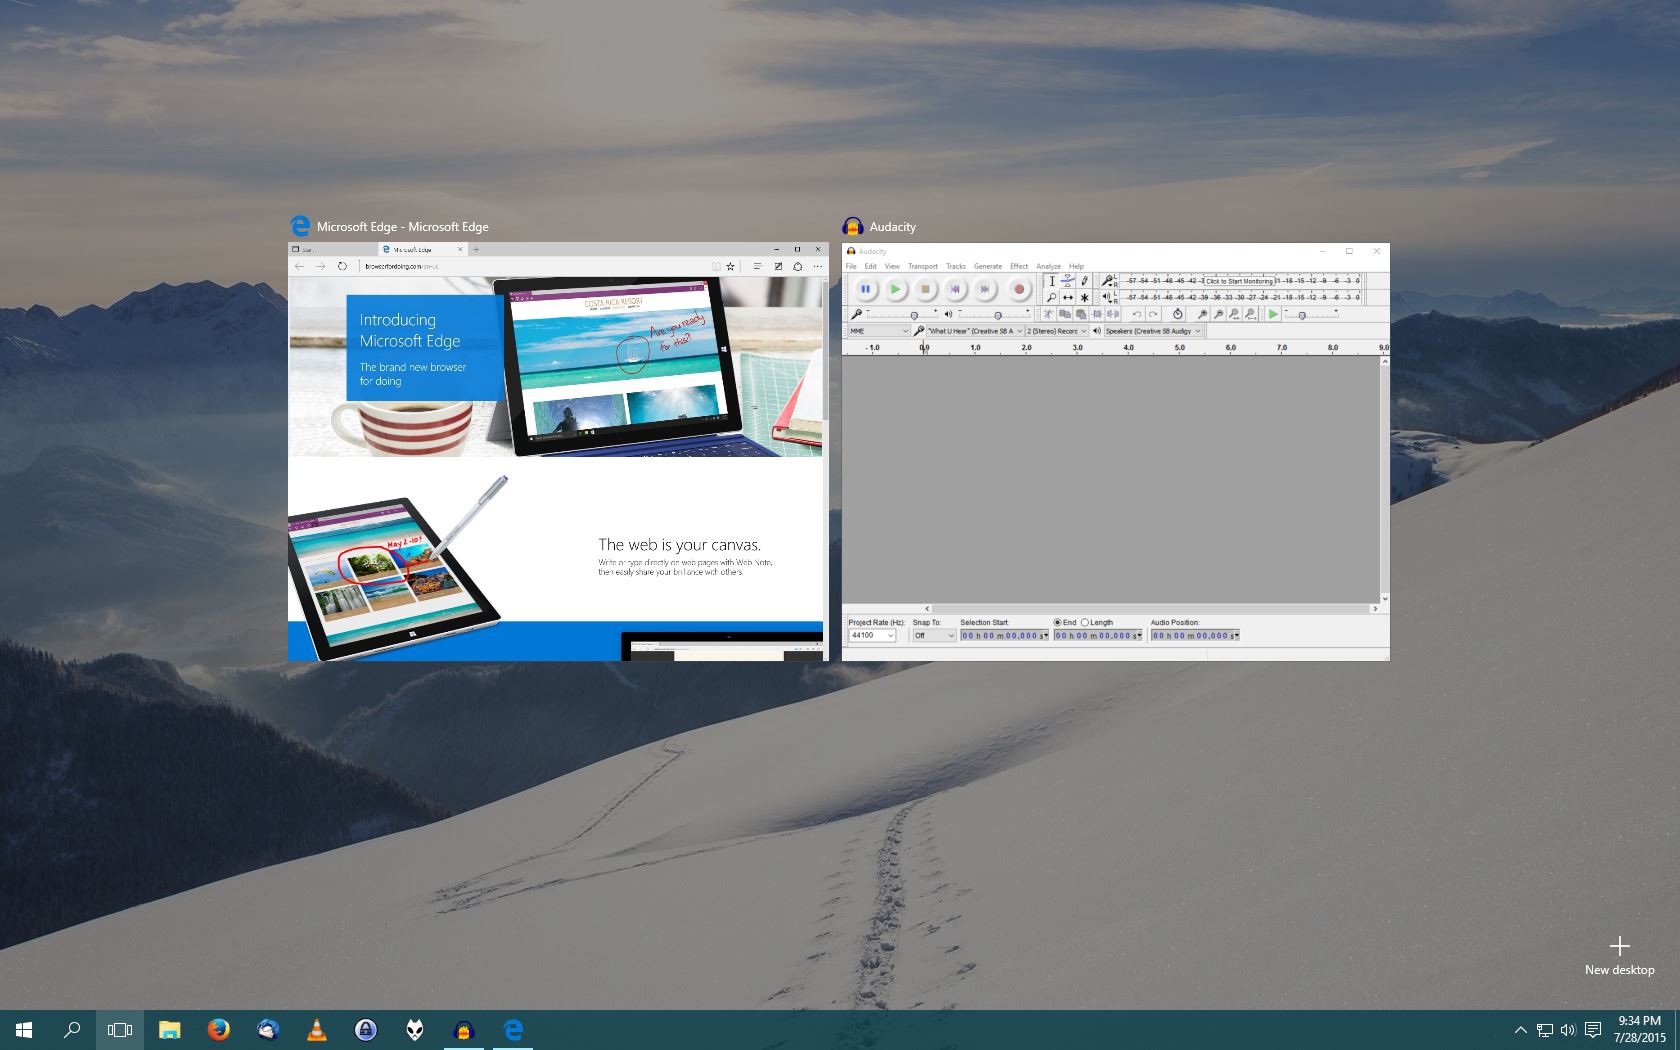Open the Selection Start time format arrow

1045,636
